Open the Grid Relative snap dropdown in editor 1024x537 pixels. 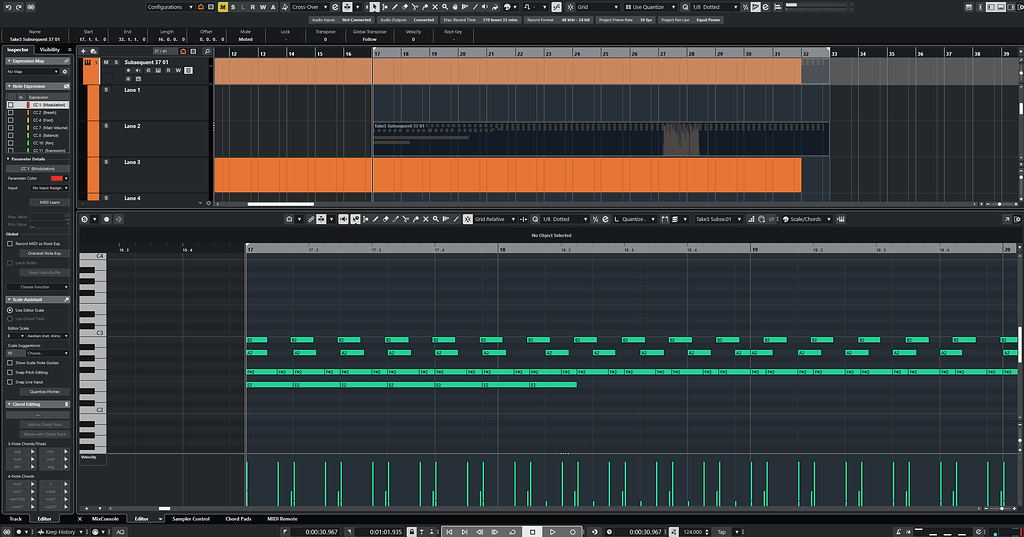(x=495, y=220)
